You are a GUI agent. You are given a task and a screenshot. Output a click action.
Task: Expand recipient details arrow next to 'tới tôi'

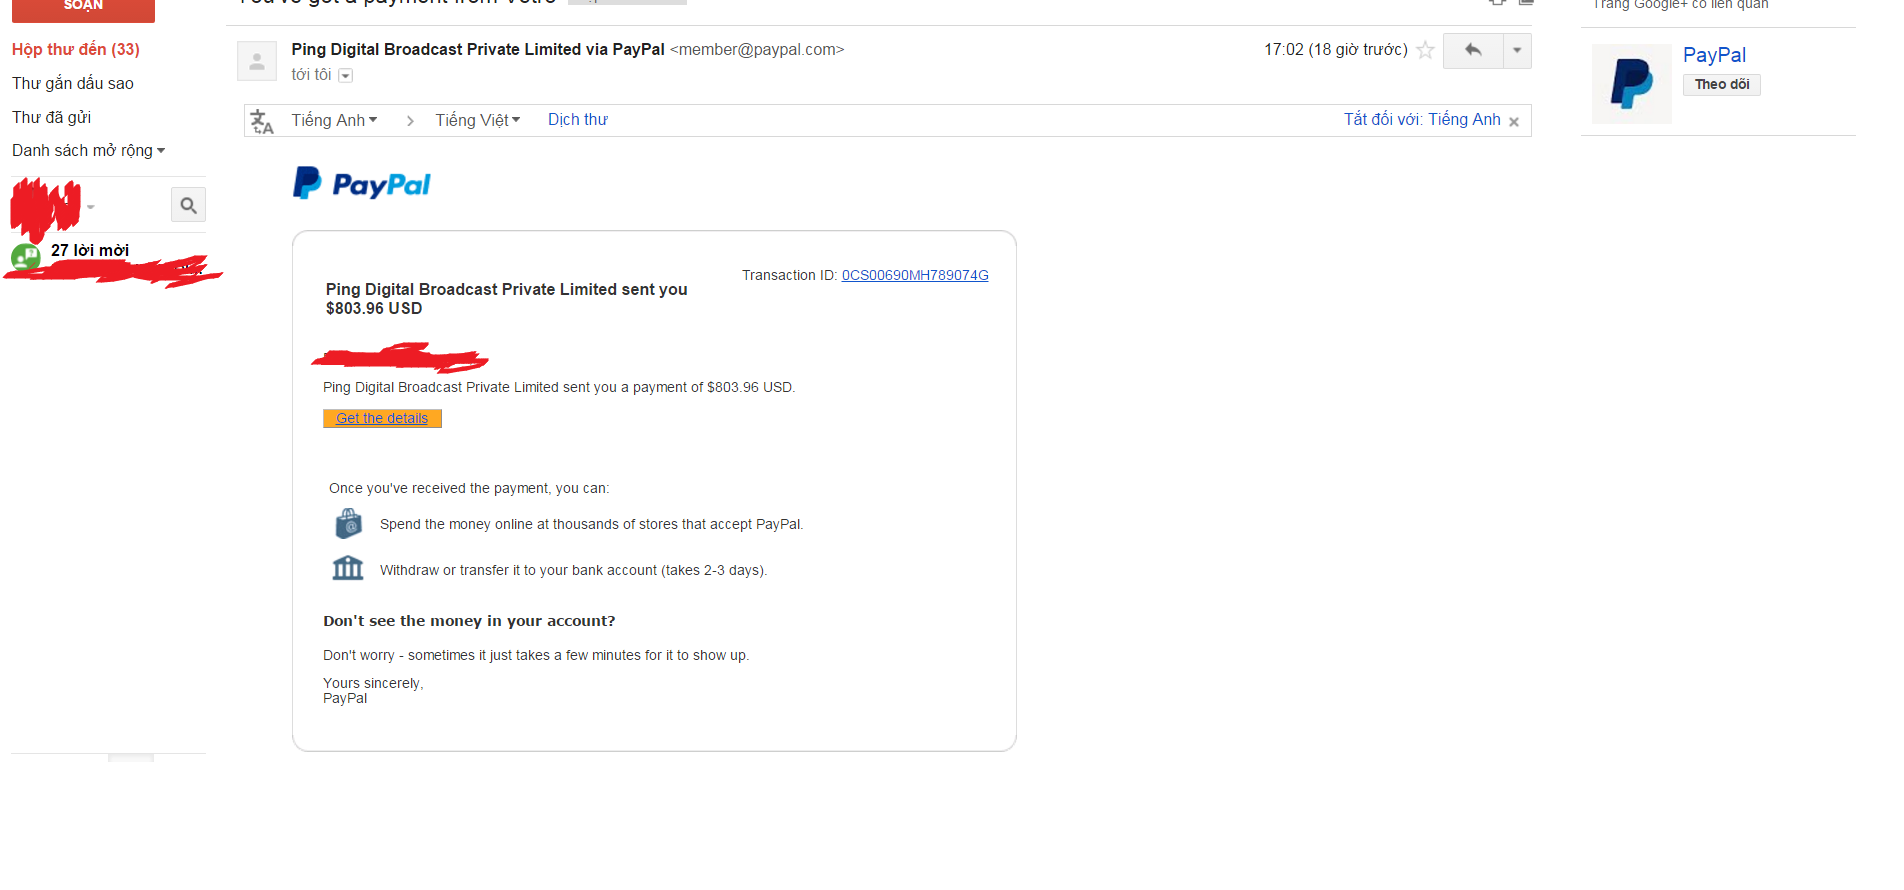coord(345,76)
